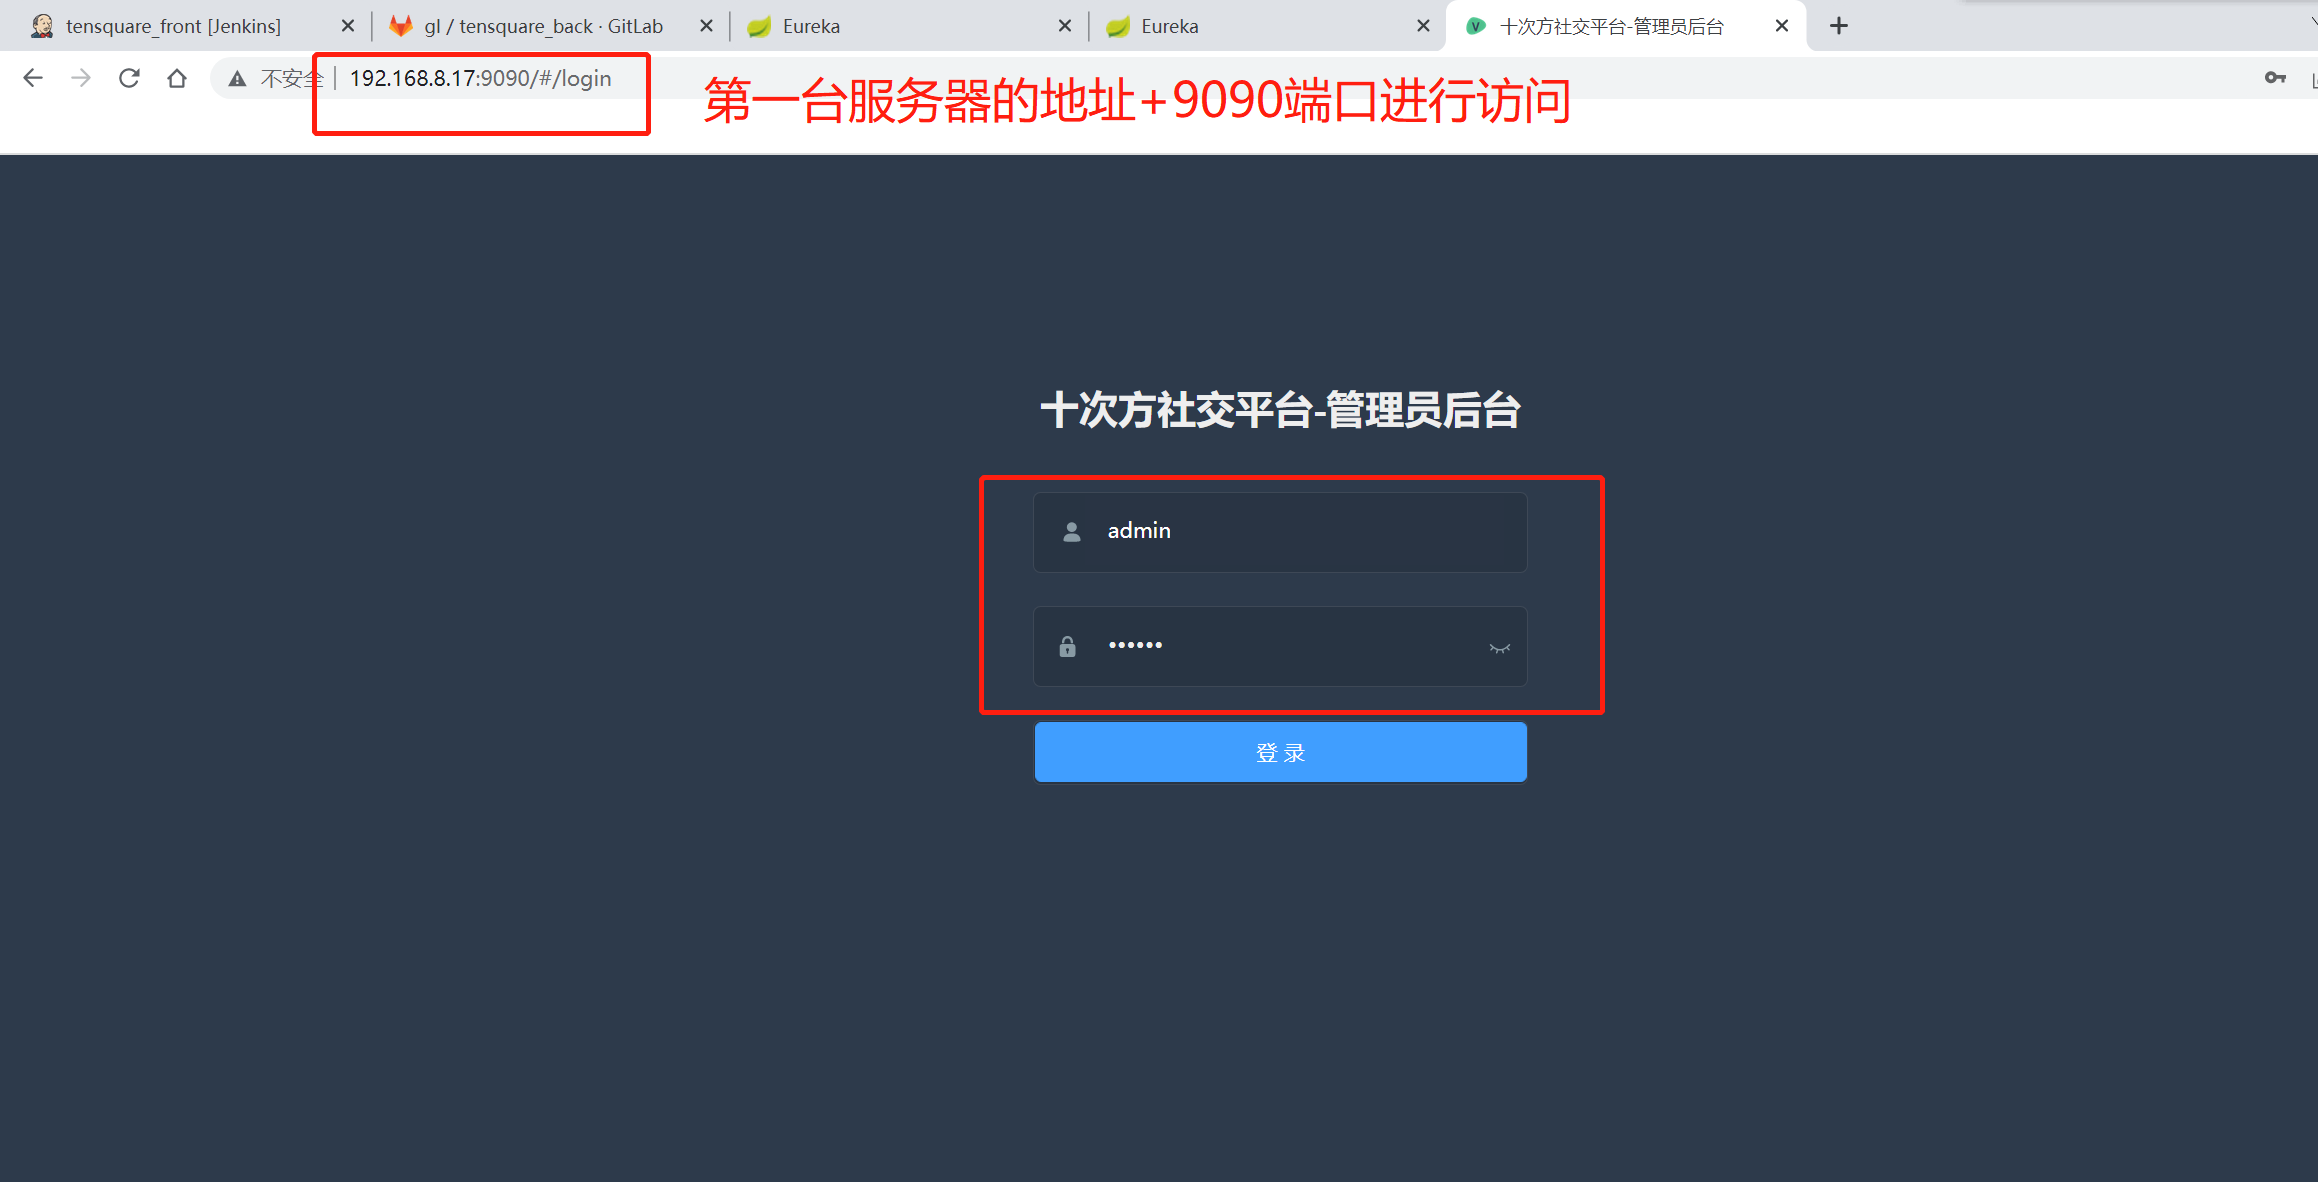Click the 登录 login button
The image size is (2318, 1182).
(x=1280, y=752)
